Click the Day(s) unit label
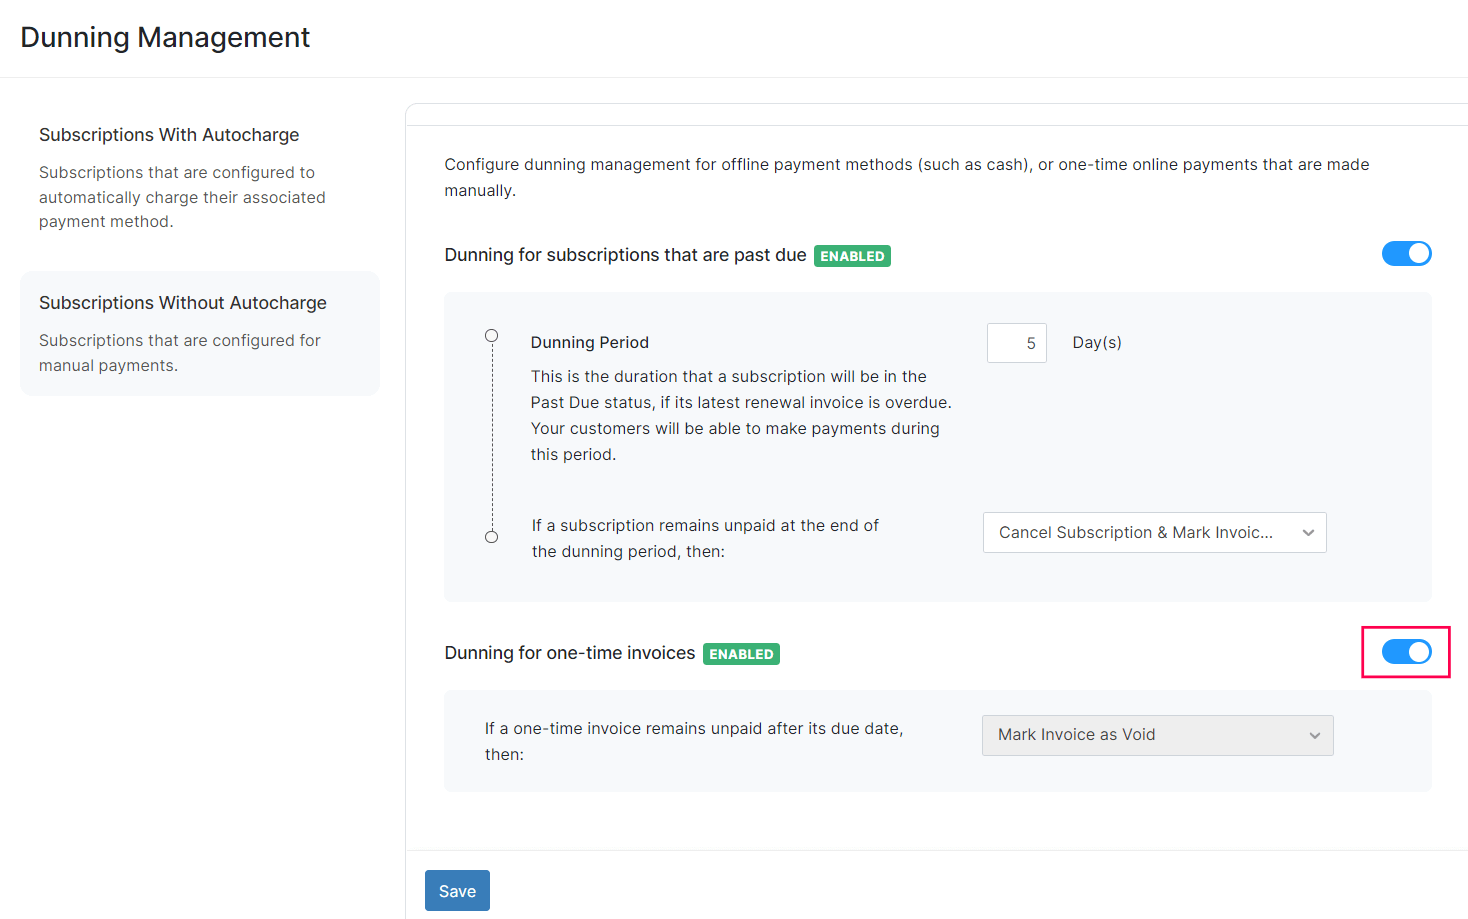 click(1096, 343)
